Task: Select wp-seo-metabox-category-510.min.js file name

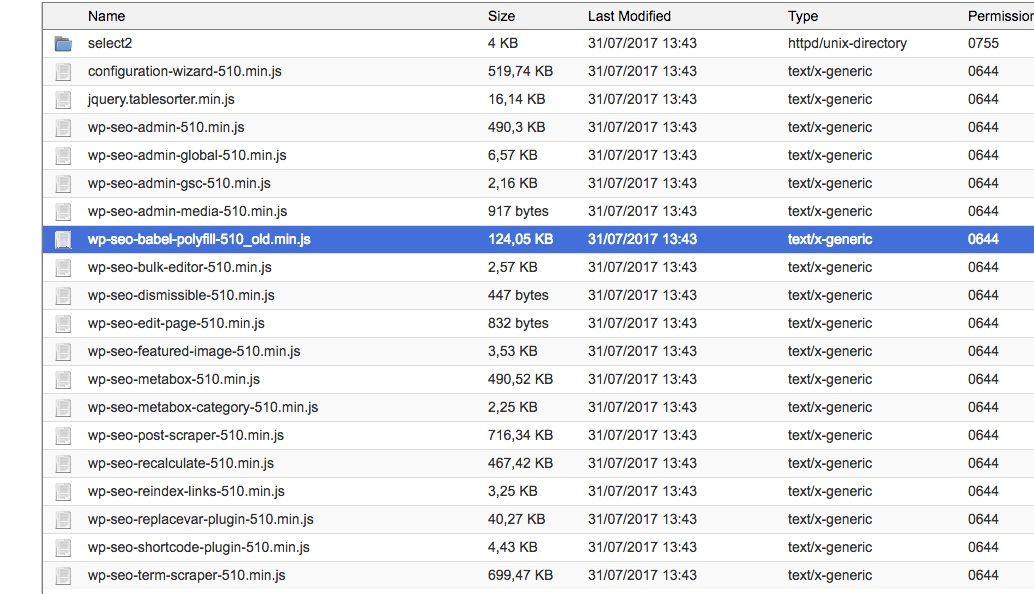Action: pyautogui.click(x=203, y=407)
